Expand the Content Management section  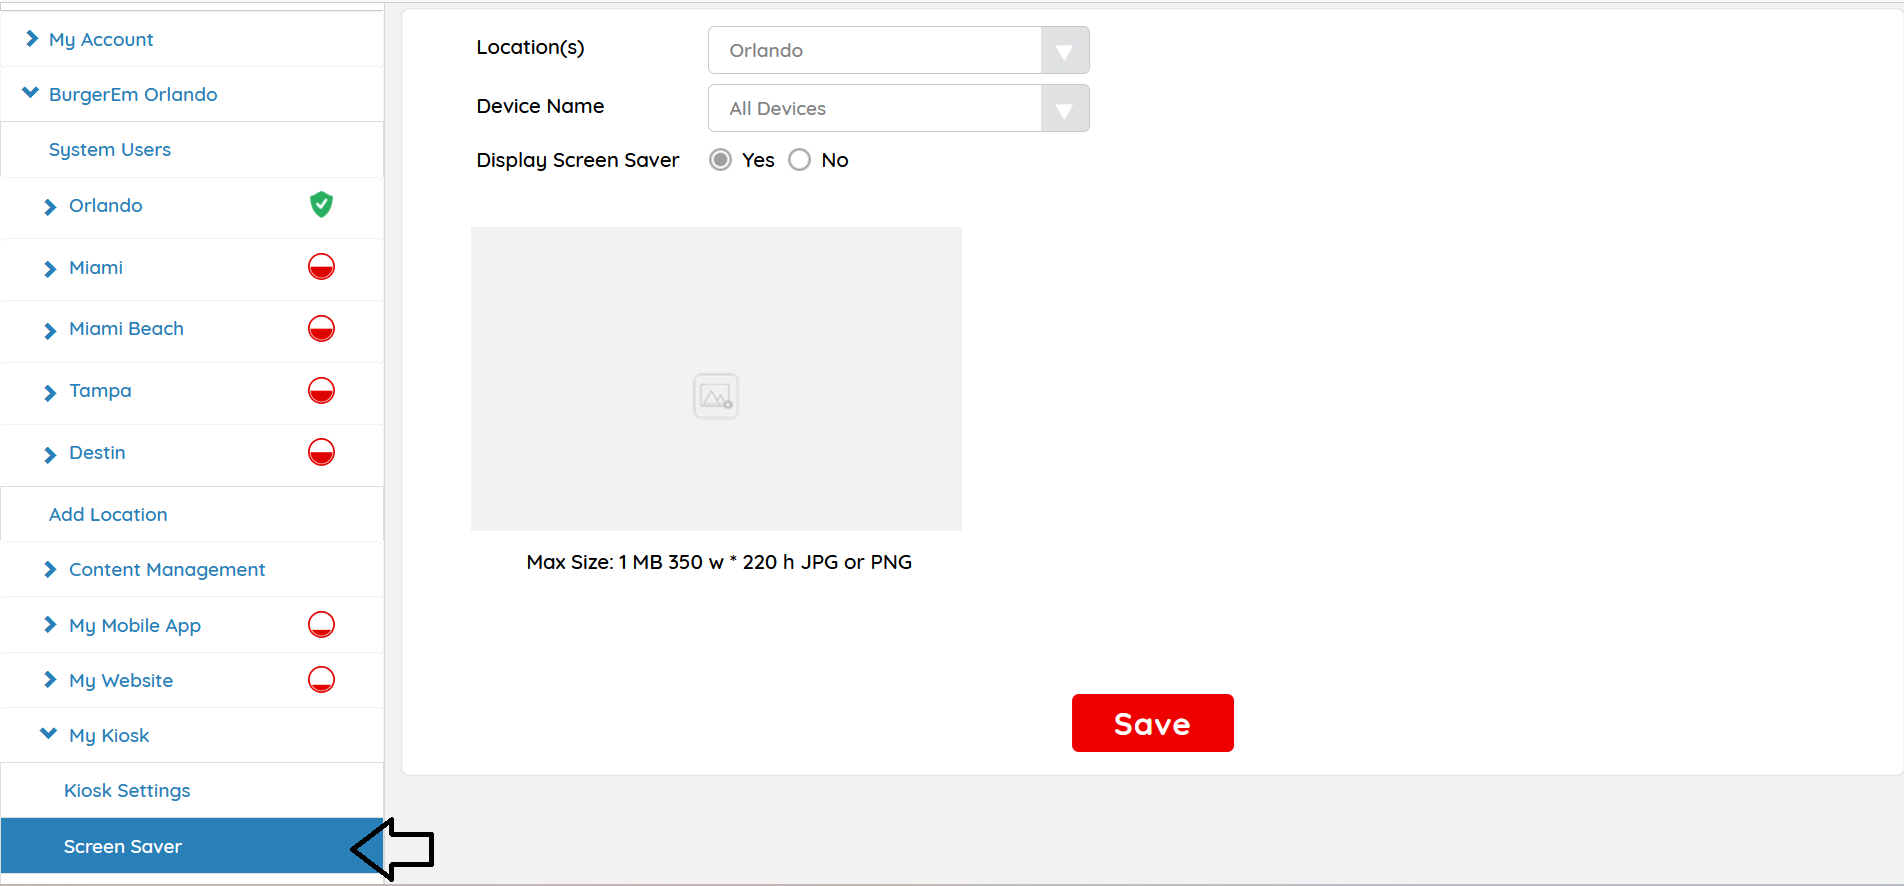[x=166, y=569]
